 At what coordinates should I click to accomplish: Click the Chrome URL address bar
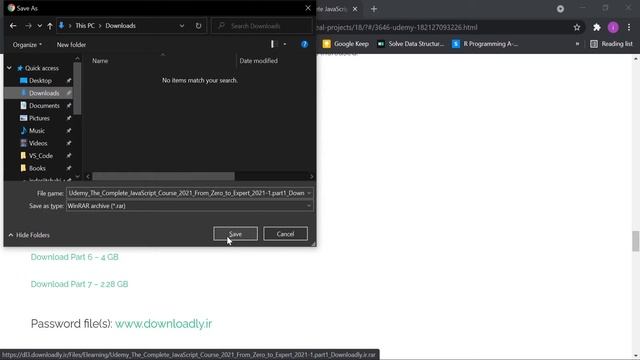pos(441,27)
